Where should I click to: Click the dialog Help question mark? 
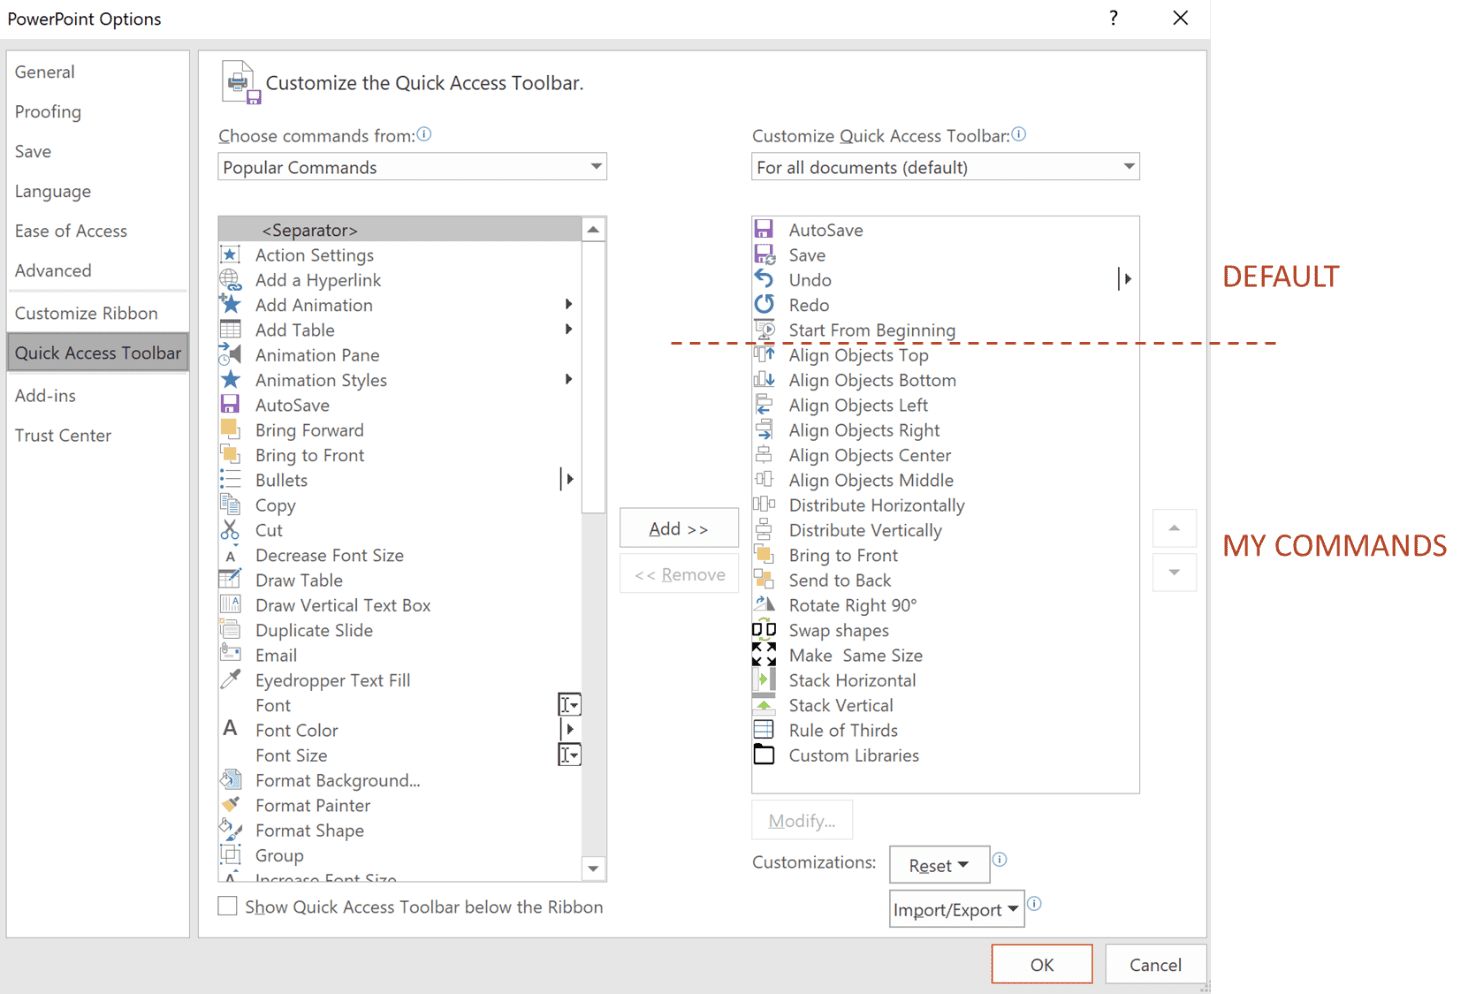[1113, 18]
